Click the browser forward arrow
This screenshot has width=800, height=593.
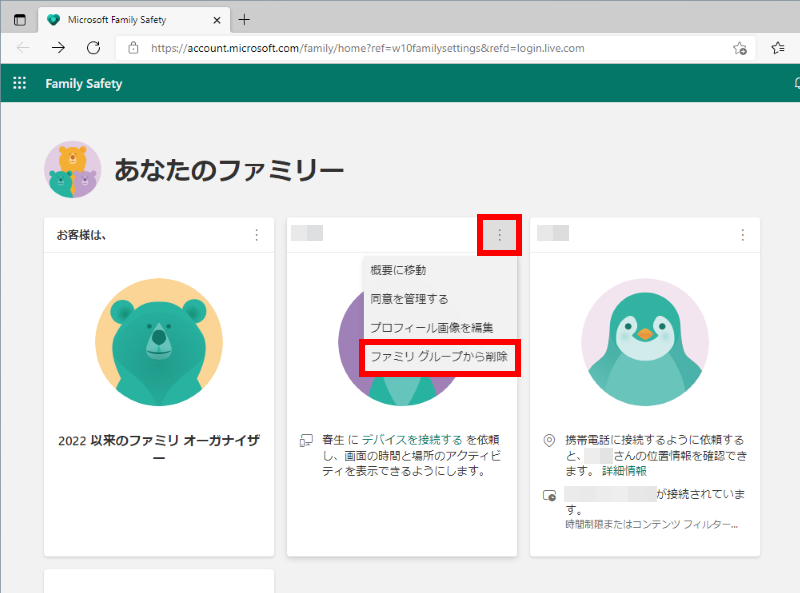58,48
